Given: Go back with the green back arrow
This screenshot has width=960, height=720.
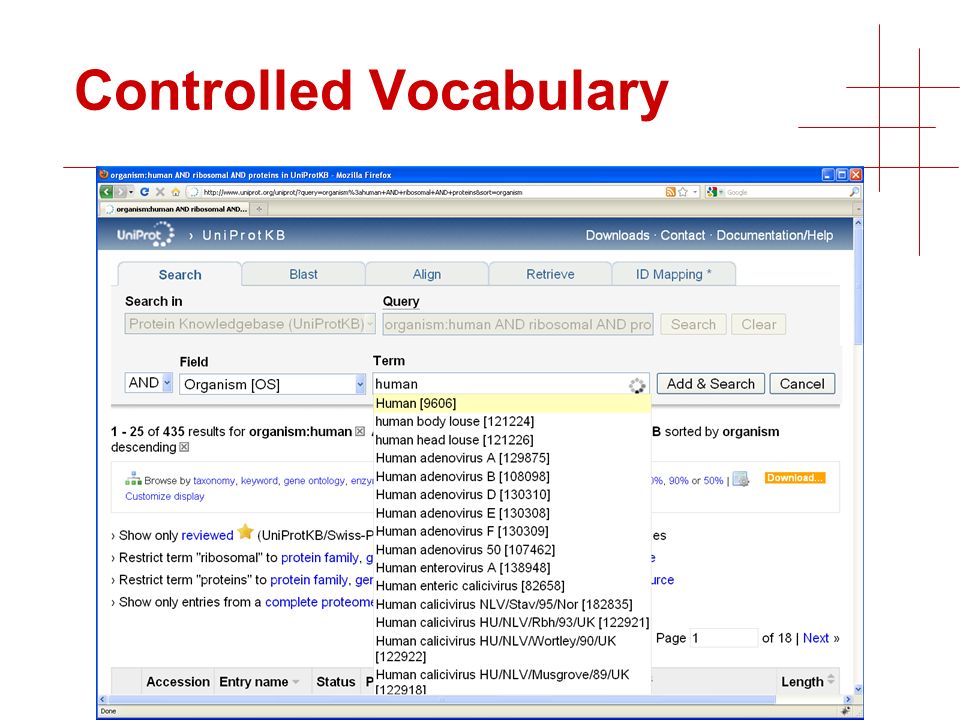Looking at the screenshot, I should [x=107, y=192].
